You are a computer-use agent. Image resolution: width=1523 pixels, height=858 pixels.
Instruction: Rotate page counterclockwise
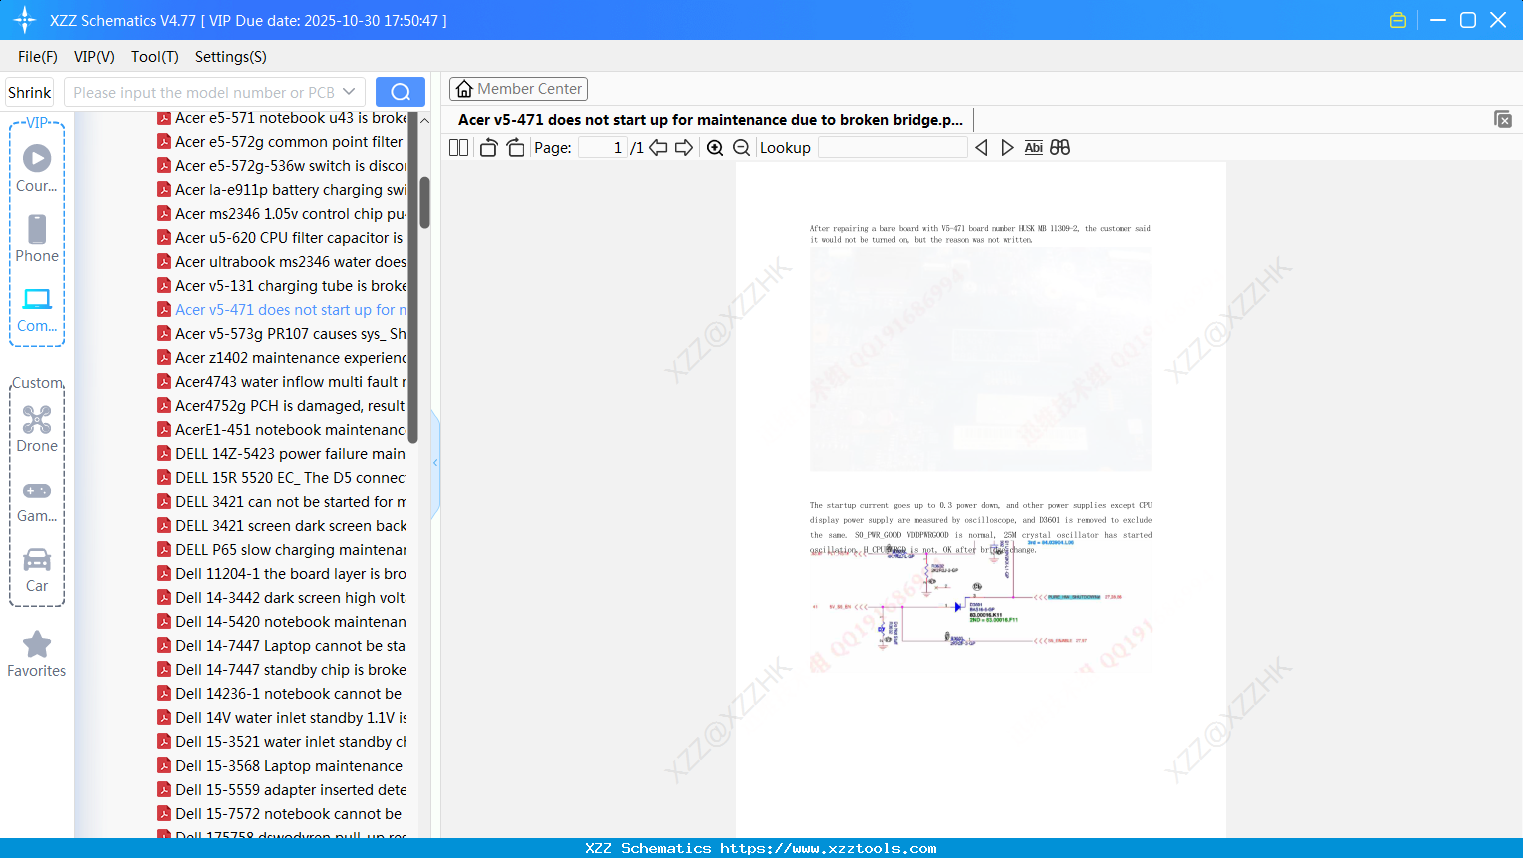coord(488,148)
